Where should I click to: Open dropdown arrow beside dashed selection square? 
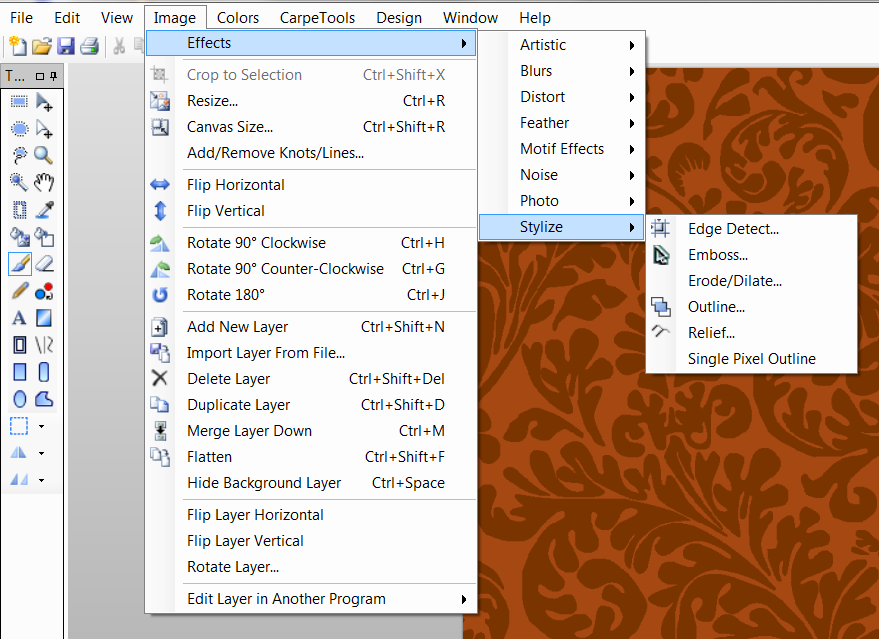coord(42,426)
